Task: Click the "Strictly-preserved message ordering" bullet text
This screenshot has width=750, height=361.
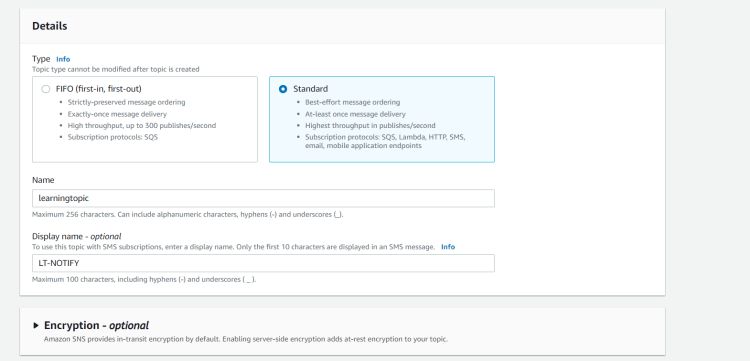Action: (x=126, y=102)
